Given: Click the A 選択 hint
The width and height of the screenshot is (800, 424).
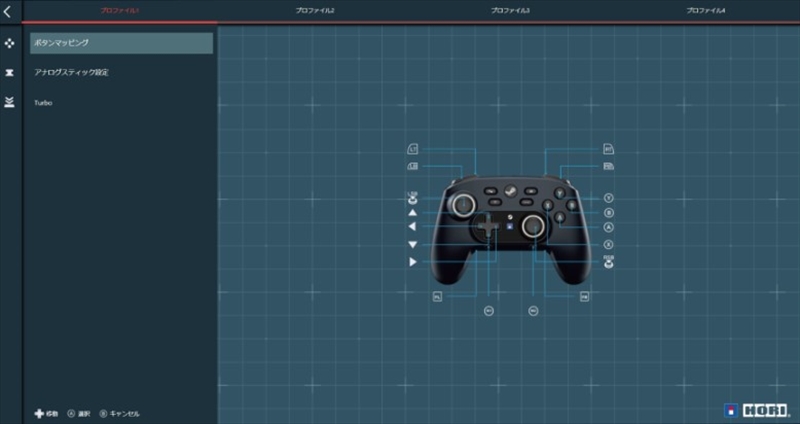Looking at the screenshot, I should click(79, 414).
